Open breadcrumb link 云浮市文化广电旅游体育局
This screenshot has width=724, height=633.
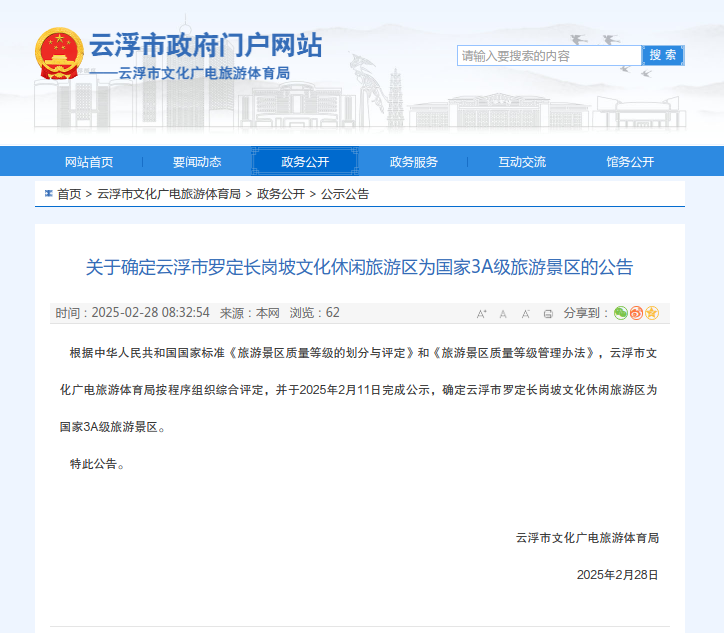click(x=169, y=194)
